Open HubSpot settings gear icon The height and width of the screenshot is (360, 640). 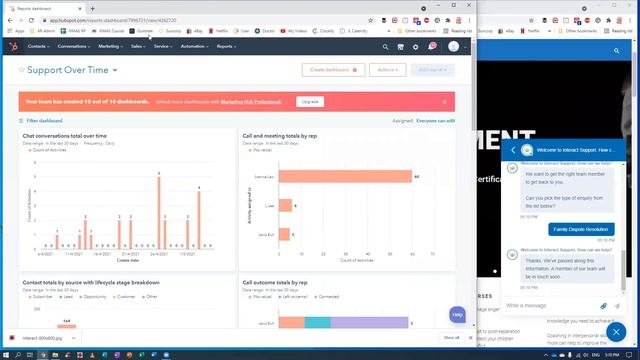point(416,47)
